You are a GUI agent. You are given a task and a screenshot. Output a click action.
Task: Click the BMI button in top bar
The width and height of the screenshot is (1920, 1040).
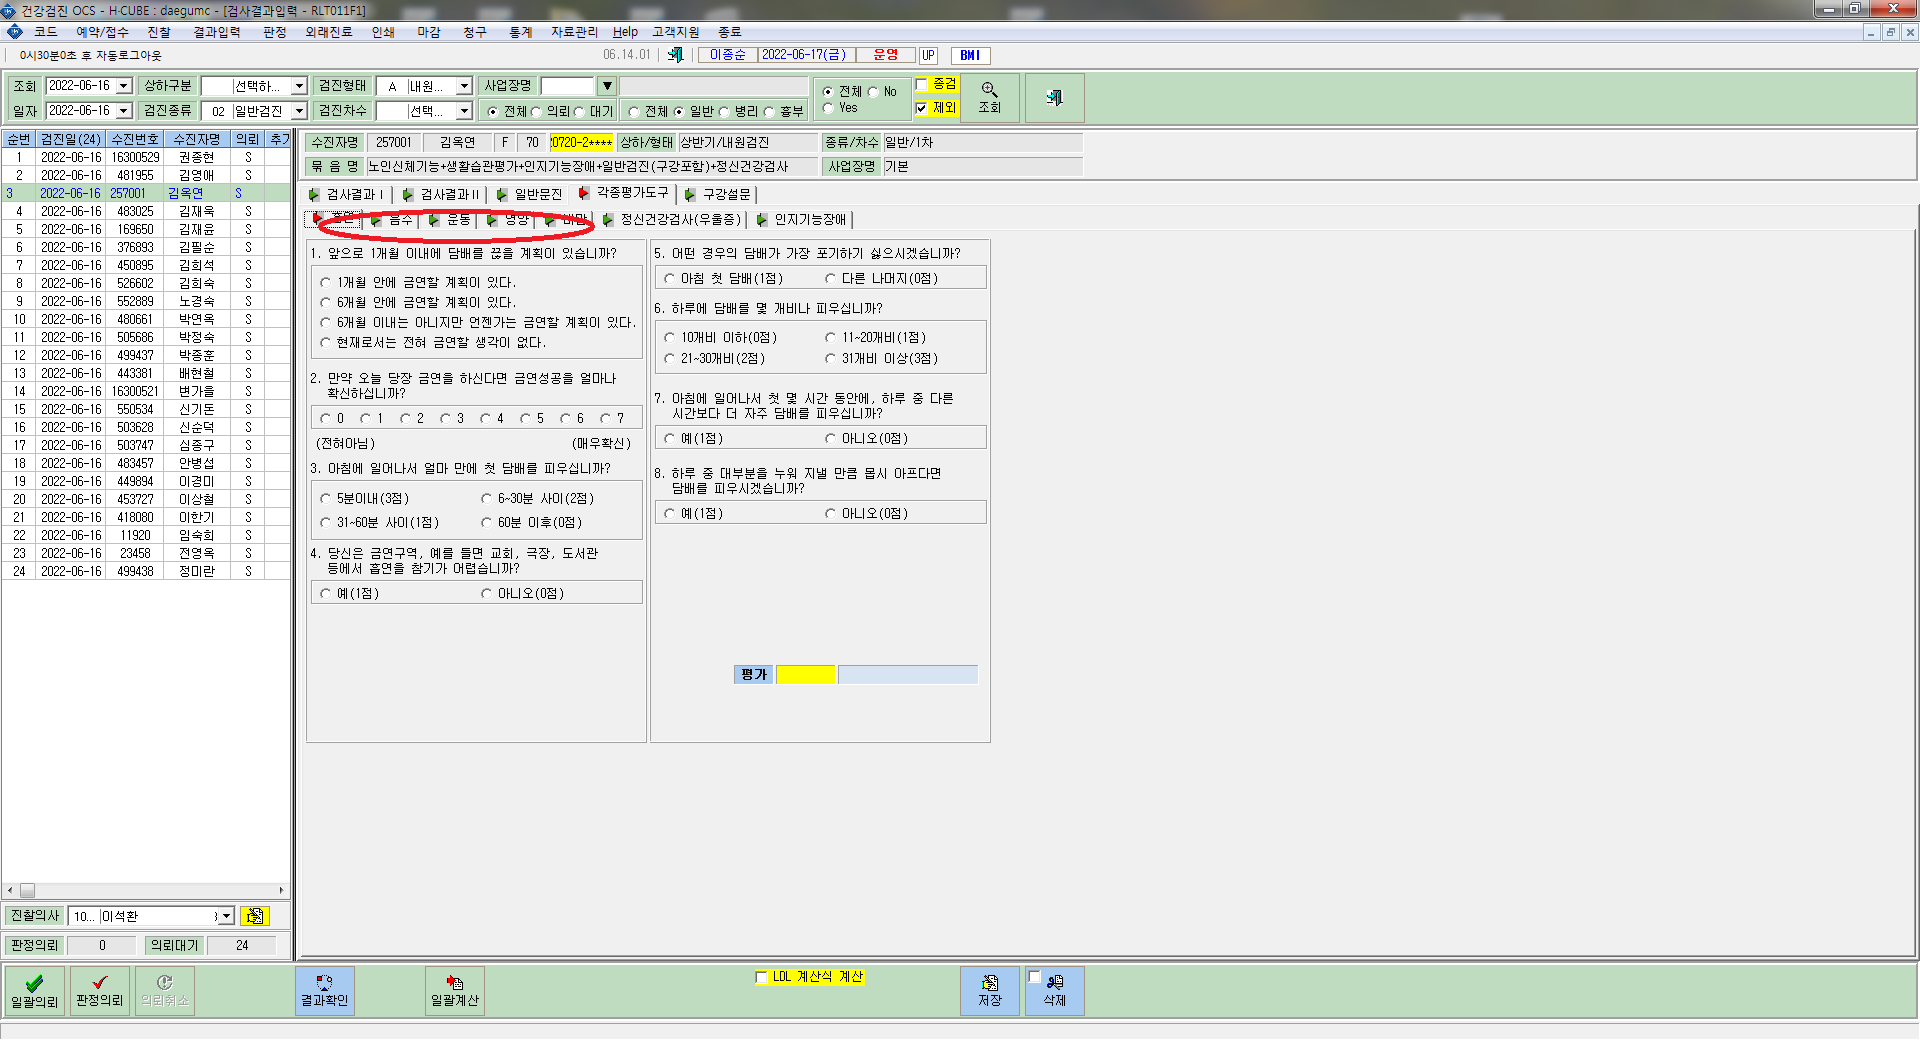970,55
